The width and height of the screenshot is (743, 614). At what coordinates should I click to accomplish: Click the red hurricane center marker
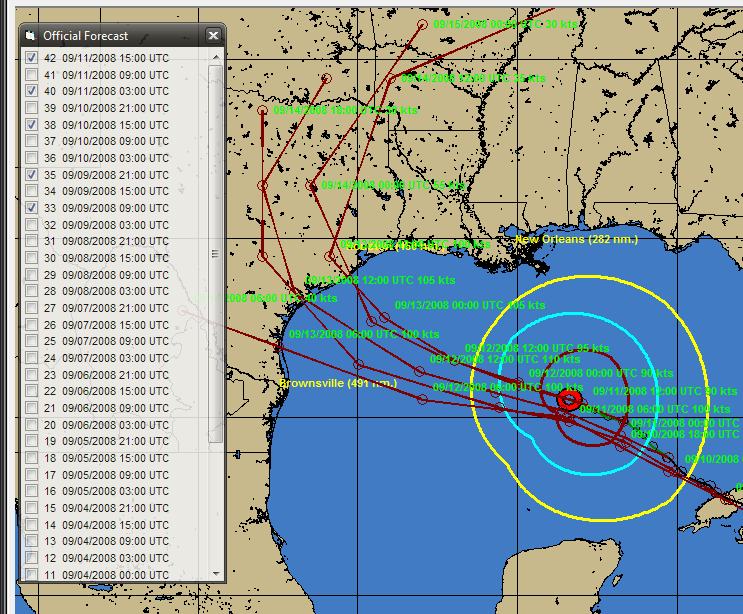[569, 400]
